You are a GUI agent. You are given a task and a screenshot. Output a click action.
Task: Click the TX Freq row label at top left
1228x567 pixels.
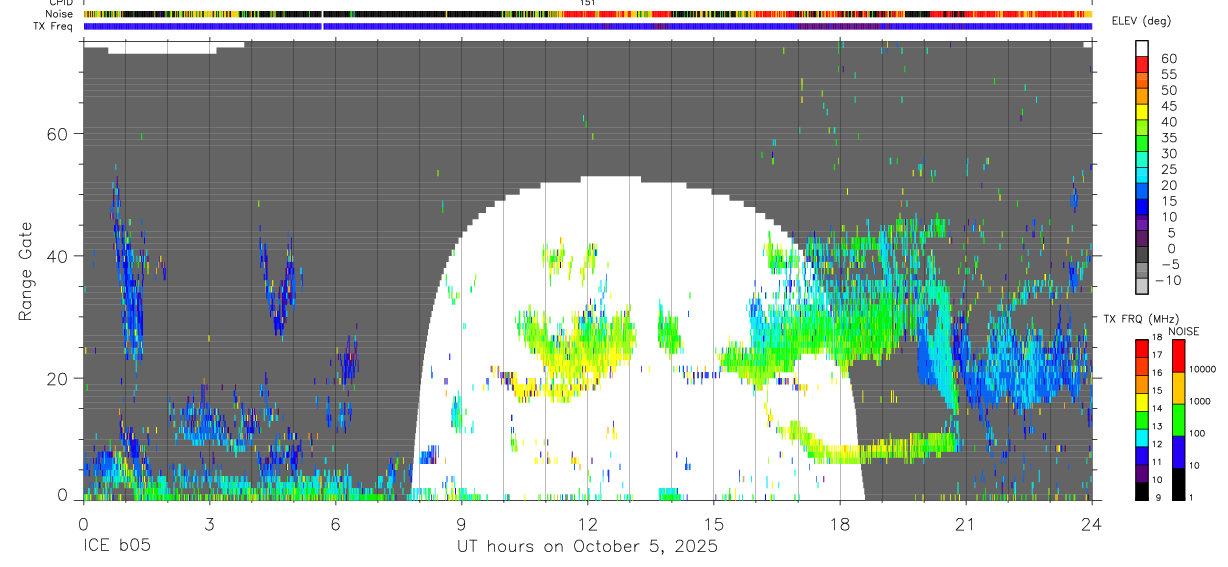coord(55,26)
